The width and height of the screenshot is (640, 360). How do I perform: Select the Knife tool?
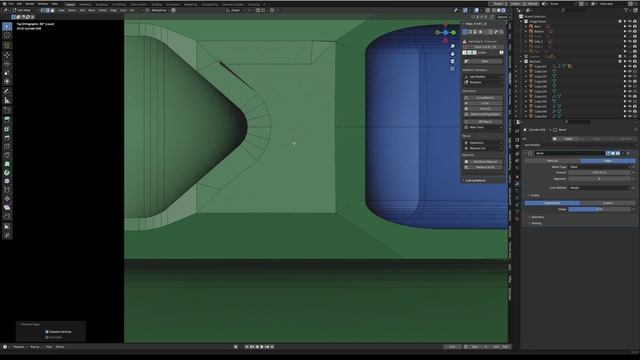[x=7, y=155]
